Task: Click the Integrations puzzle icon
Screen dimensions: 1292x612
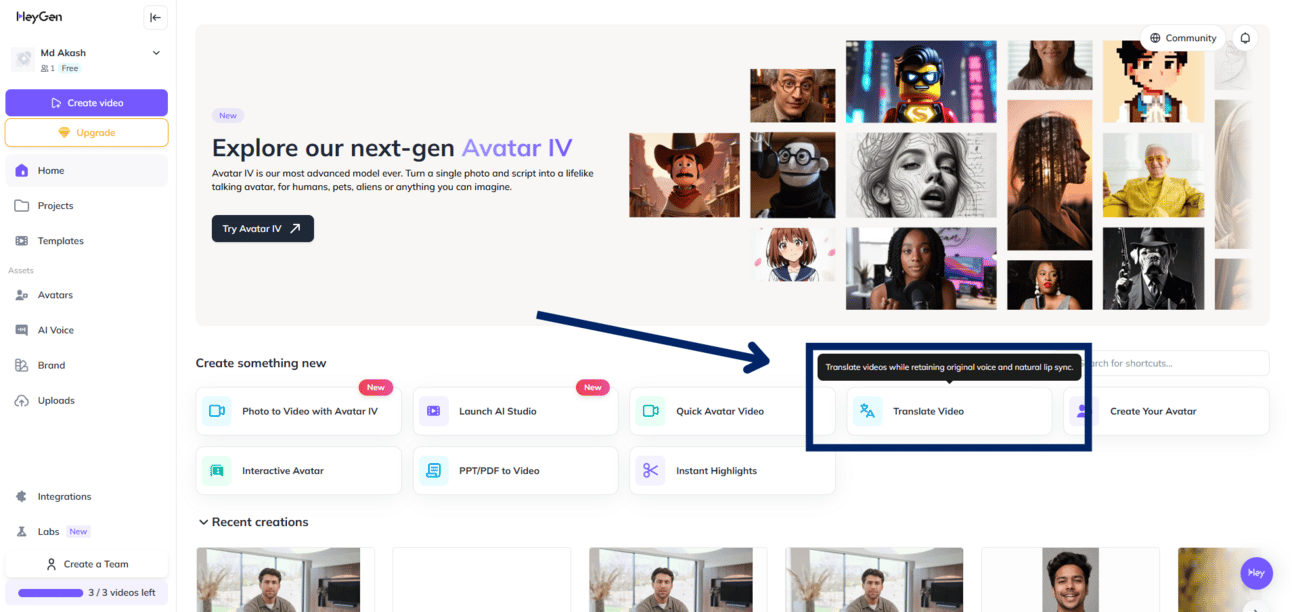Action: coord(22,496)
